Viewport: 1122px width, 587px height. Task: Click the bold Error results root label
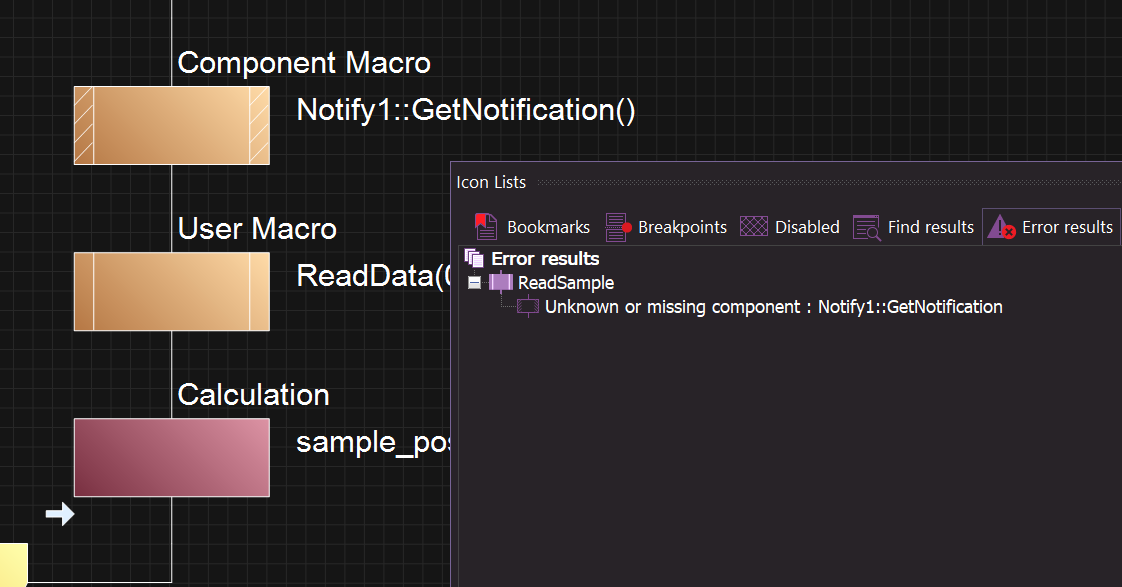(545, 259)
